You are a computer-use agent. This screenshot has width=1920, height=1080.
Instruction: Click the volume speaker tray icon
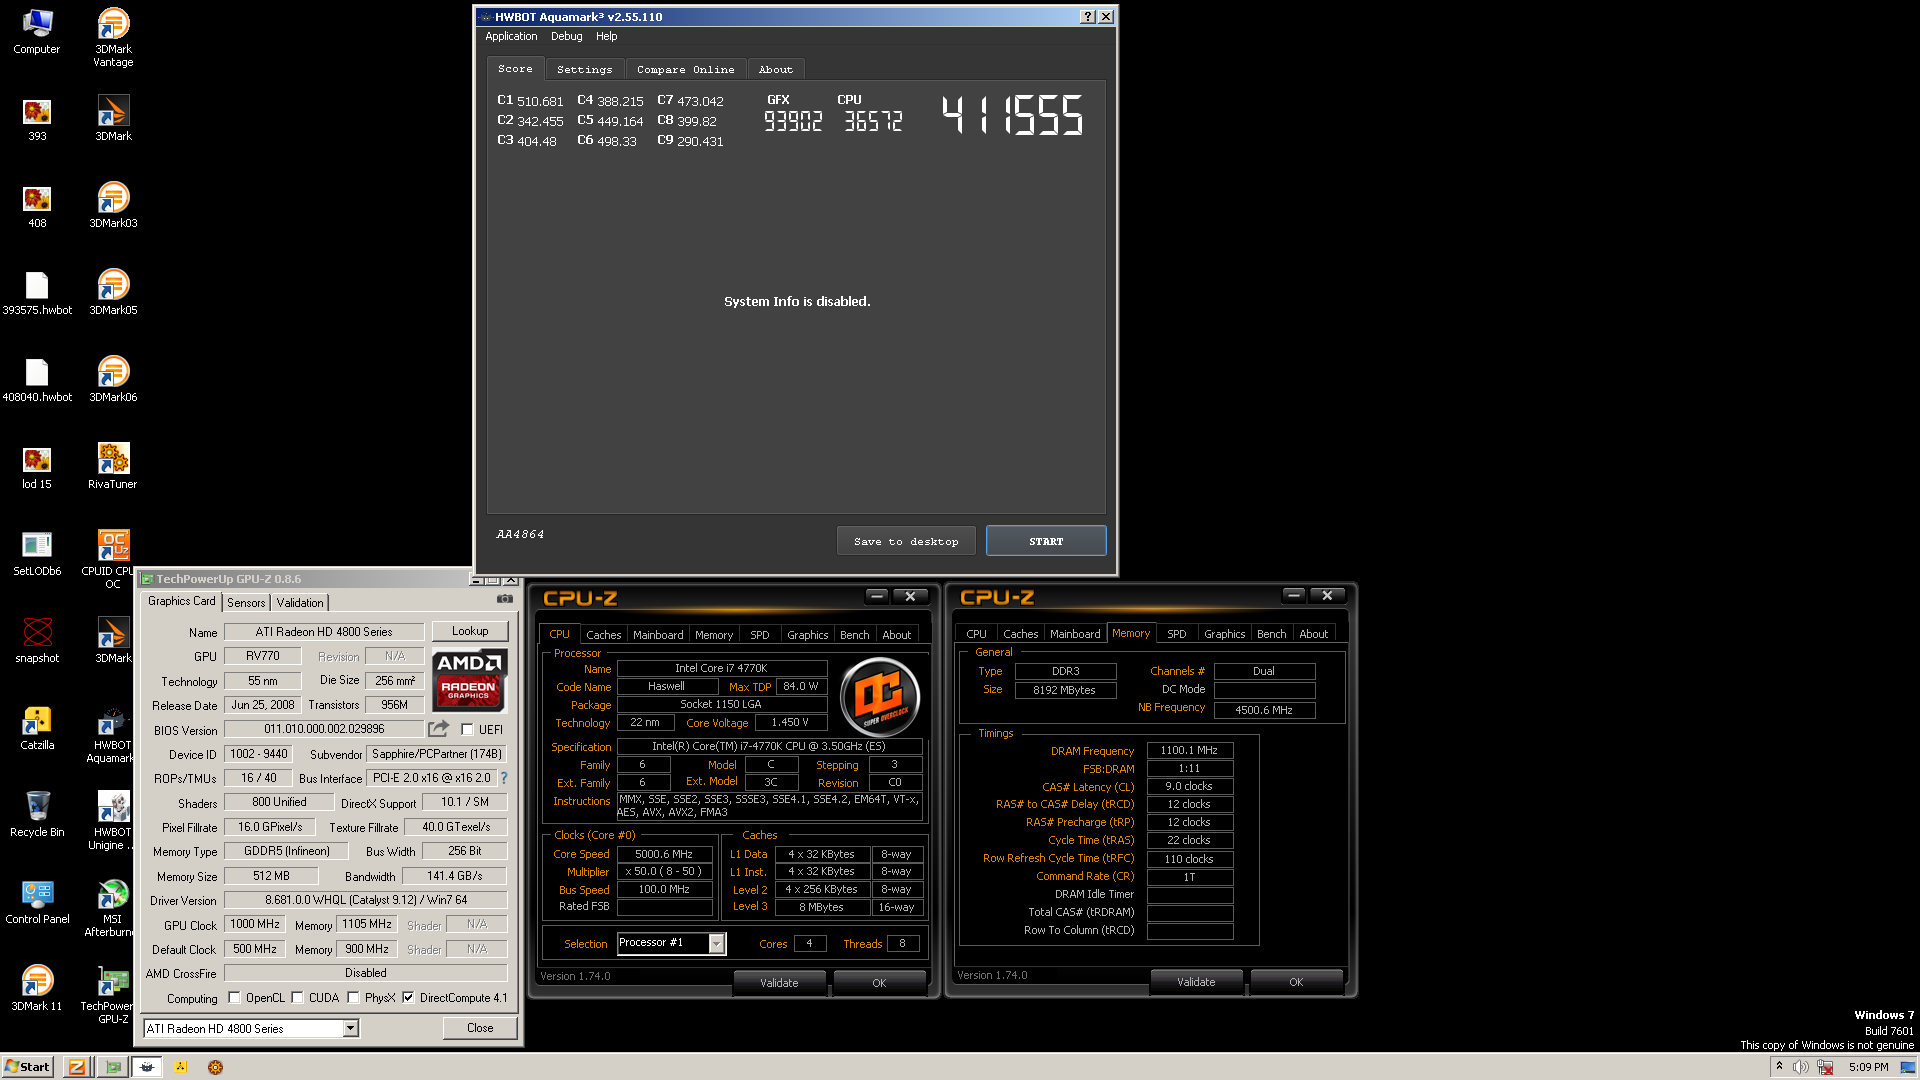click(1800, 1067)
